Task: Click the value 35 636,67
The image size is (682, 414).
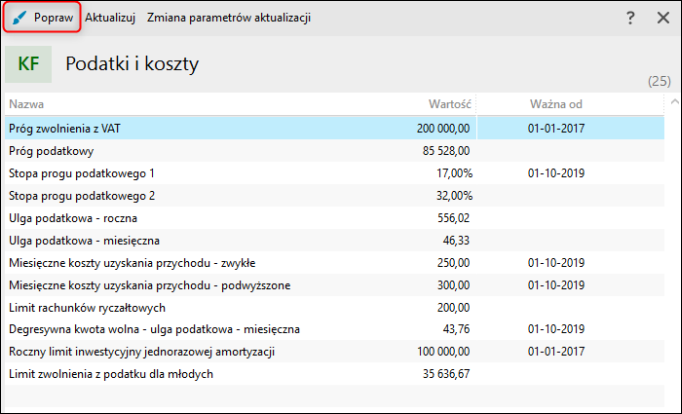Action: tap(446, 374)
